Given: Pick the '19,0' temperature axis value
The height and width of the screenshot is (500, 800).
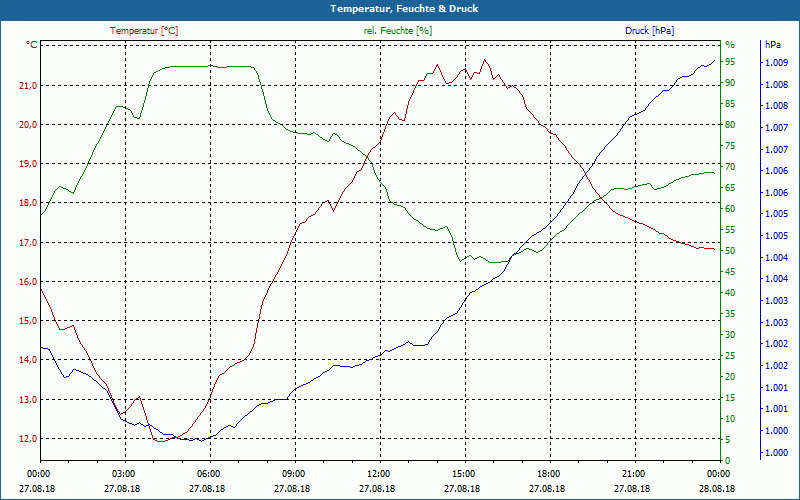Looking at the screenshot, I should pos(28,164).
